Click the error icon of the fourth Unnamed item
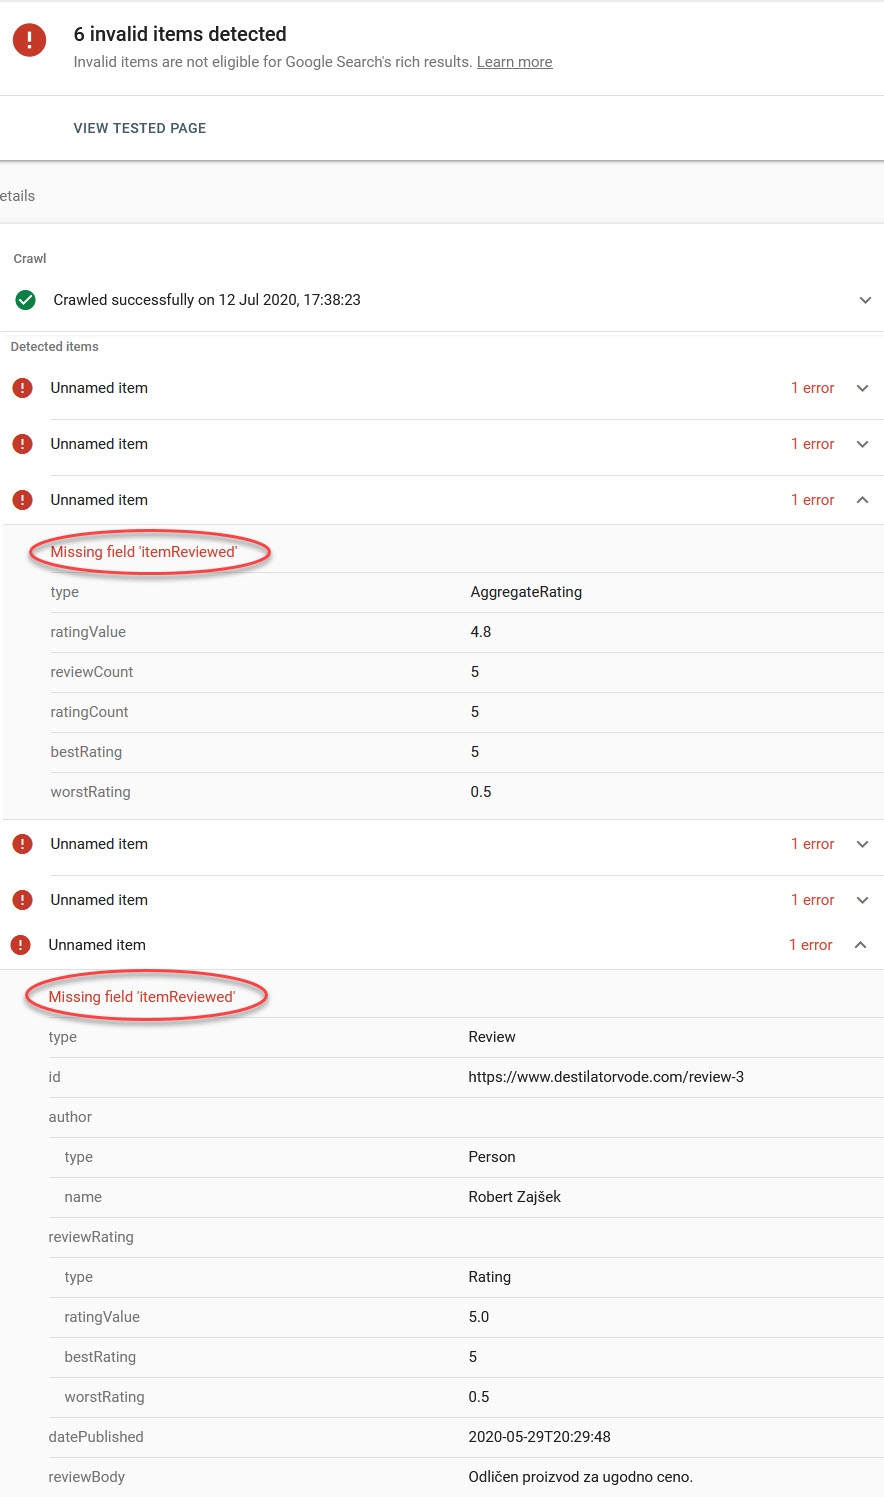This screenshot has height=1497, width=884. pyautogui.click(x=22, y=844)
